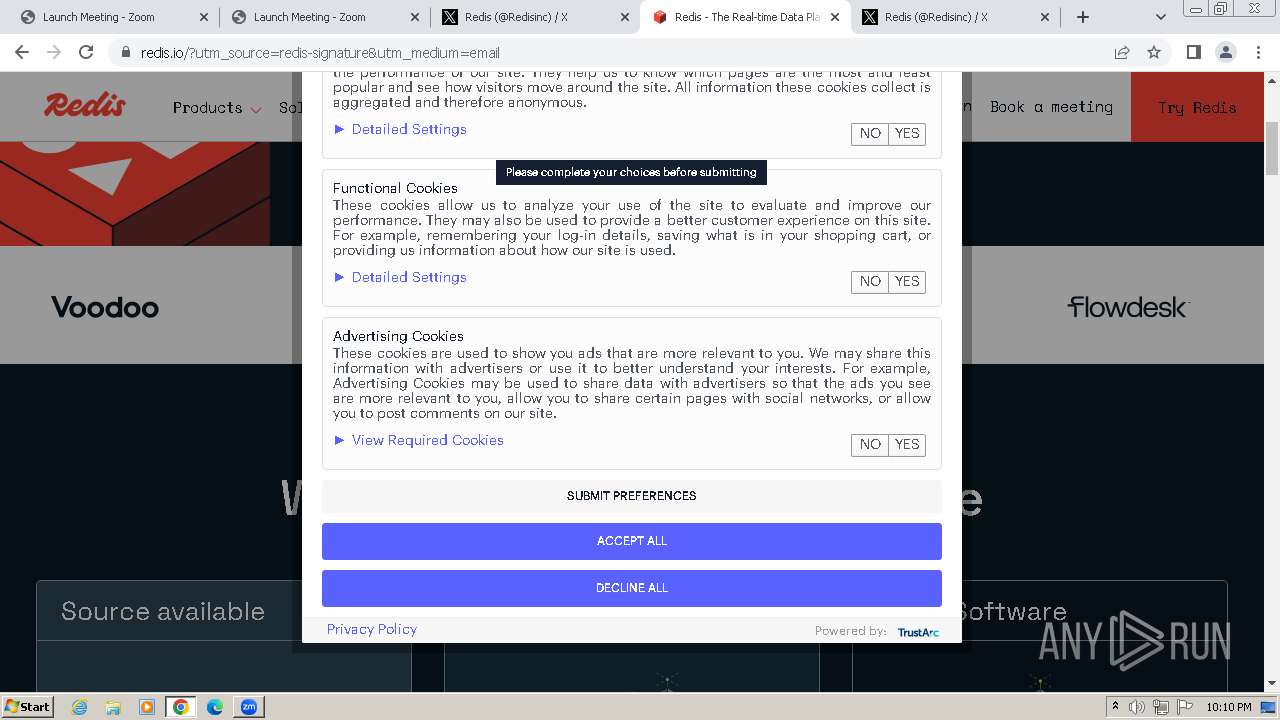
Task: Click scrollbar down arrow
Action: pos(1272,683)
